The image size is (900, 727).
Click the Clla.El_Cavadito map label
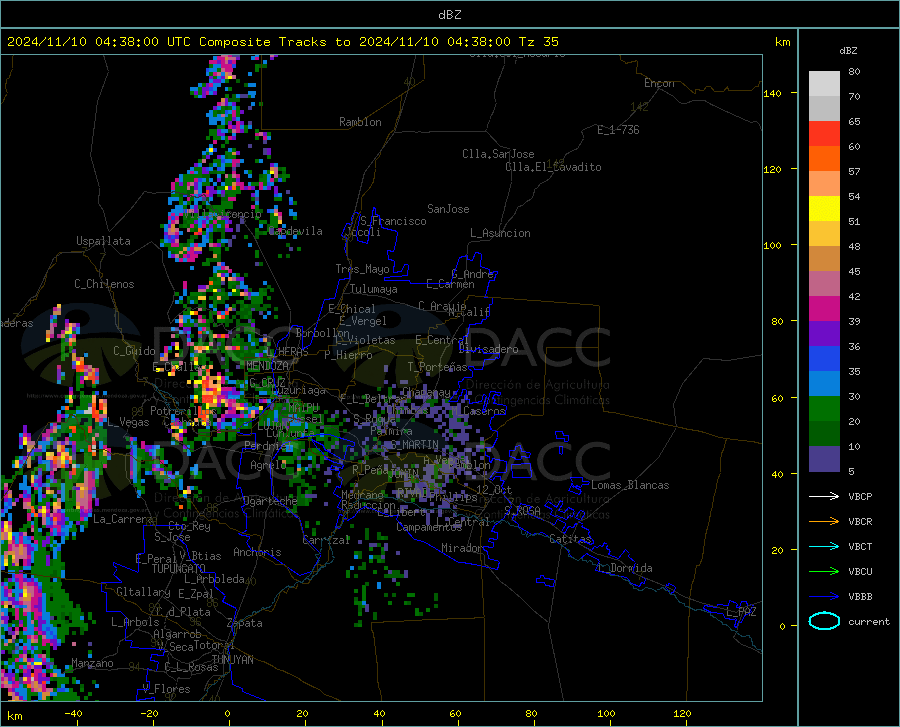pos(553,167)
